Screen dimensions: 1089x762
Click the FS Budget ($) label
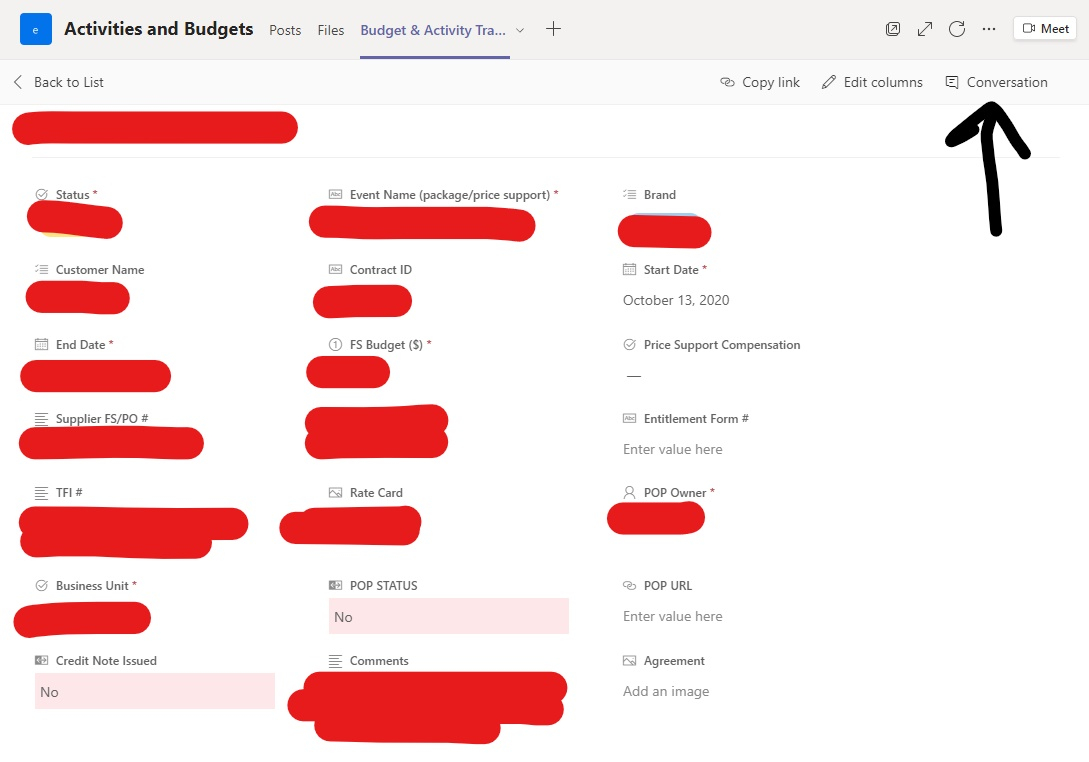click(386, 345)
